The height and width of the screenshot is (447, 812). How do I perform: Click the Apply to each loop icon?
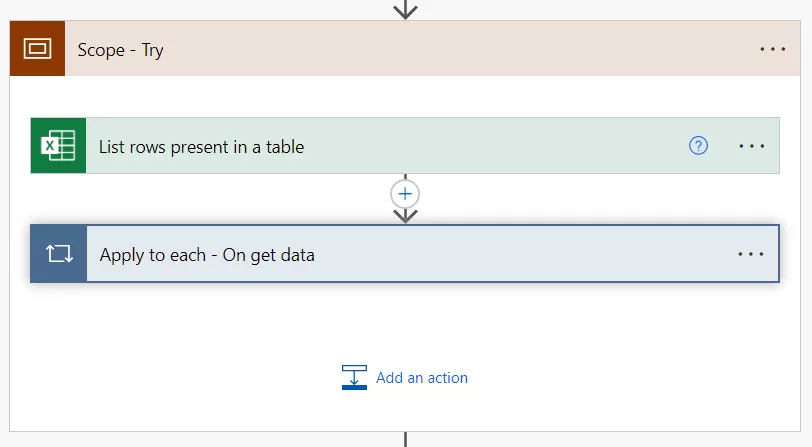[x=59, y=254]
